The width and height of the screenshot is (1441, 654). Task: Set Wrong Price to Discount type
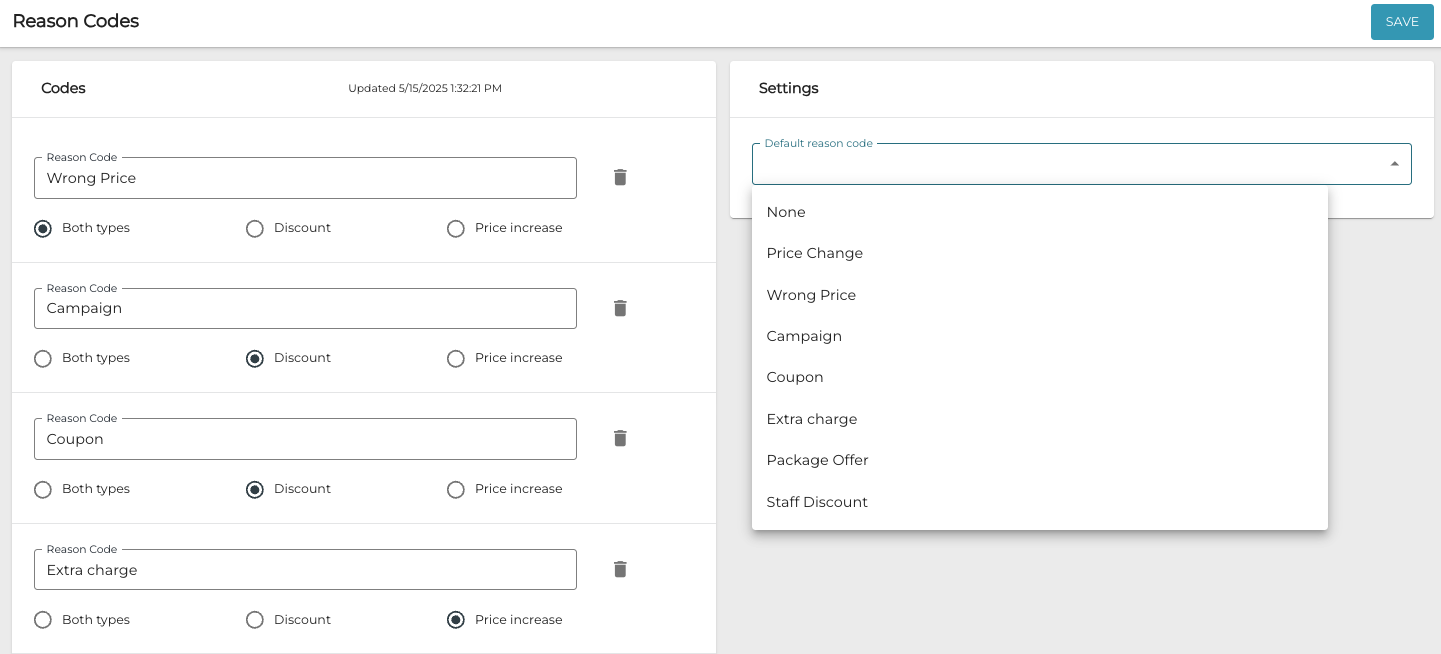click(255, 229)
